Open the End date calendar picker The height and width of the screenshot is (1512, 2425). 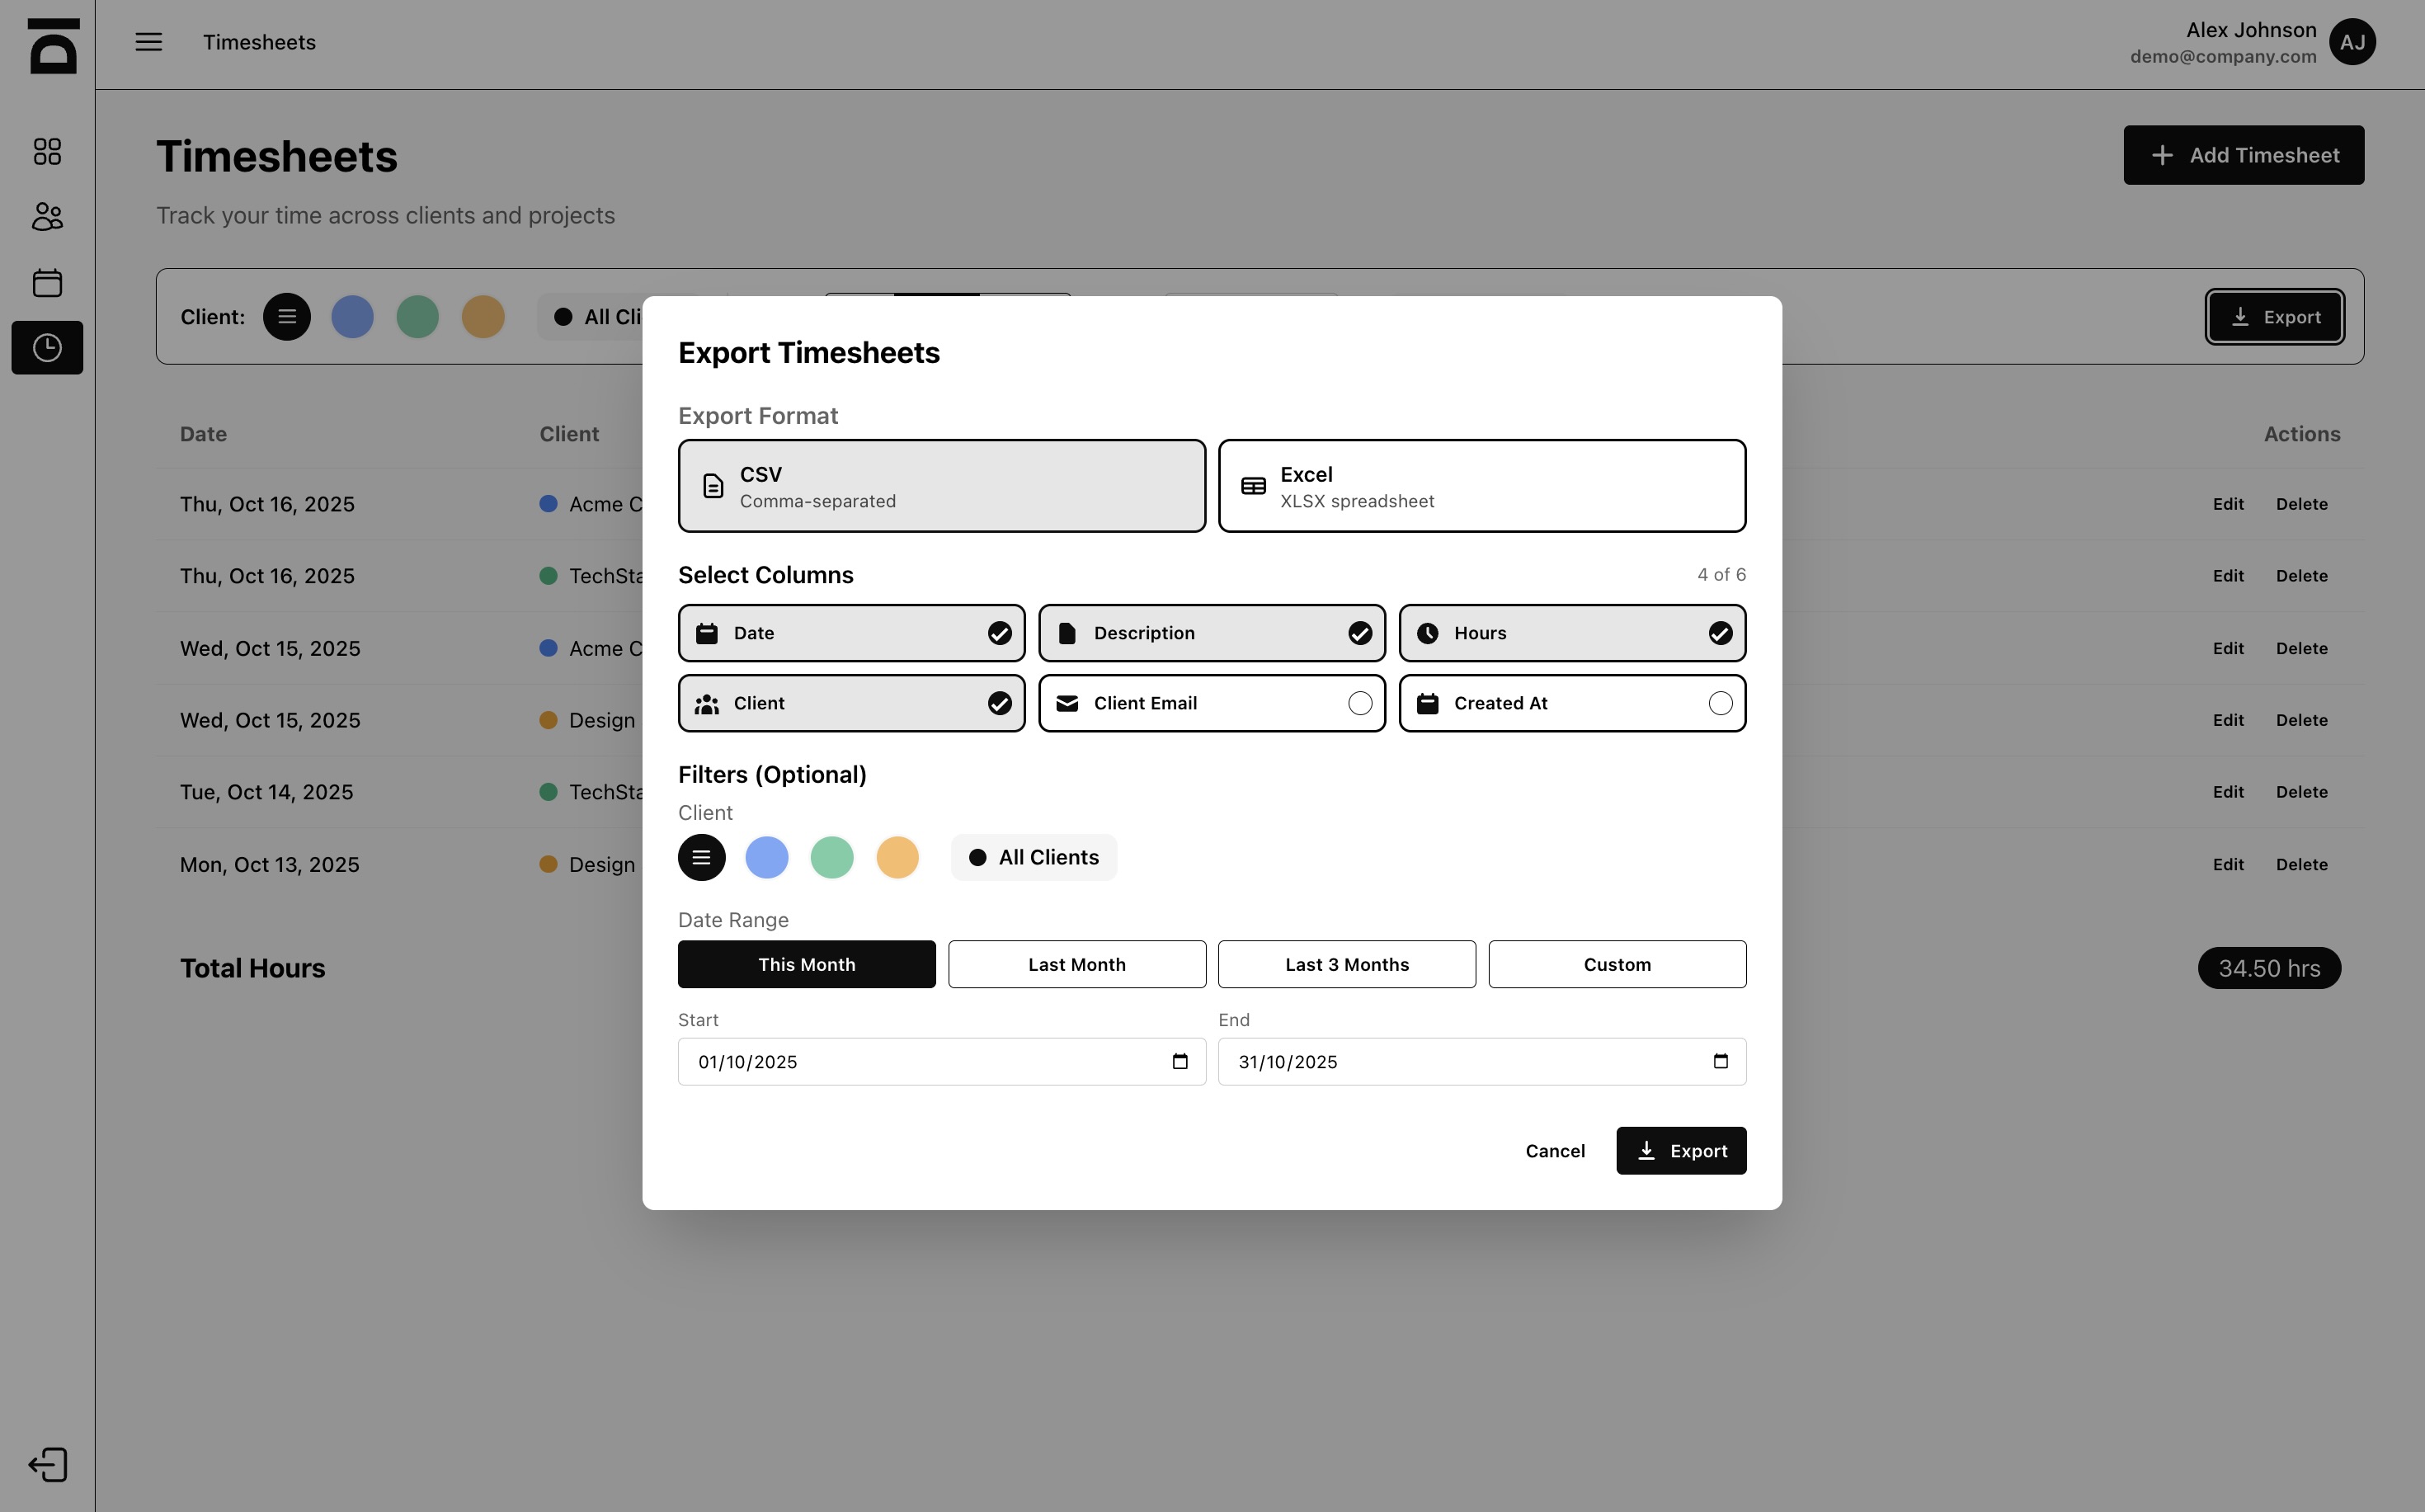pyautogui.click(x=1720, y=1062)
